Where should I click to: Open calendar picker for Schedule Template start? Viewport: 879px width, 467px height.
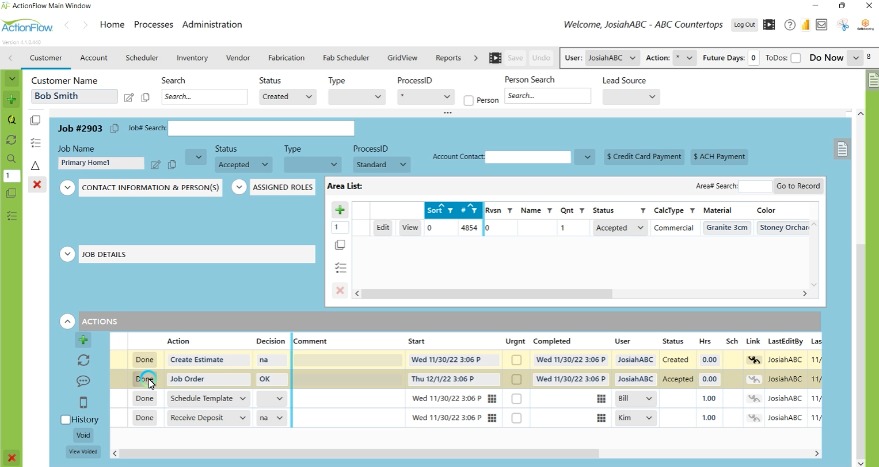coord(492,399)
